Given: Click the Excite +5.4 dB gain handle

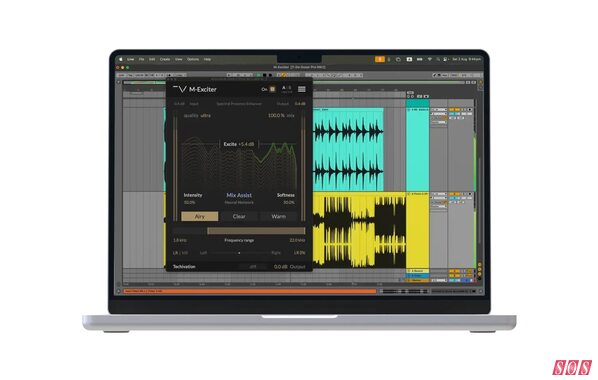Looking at the screenshot, I should pos(239,144).
